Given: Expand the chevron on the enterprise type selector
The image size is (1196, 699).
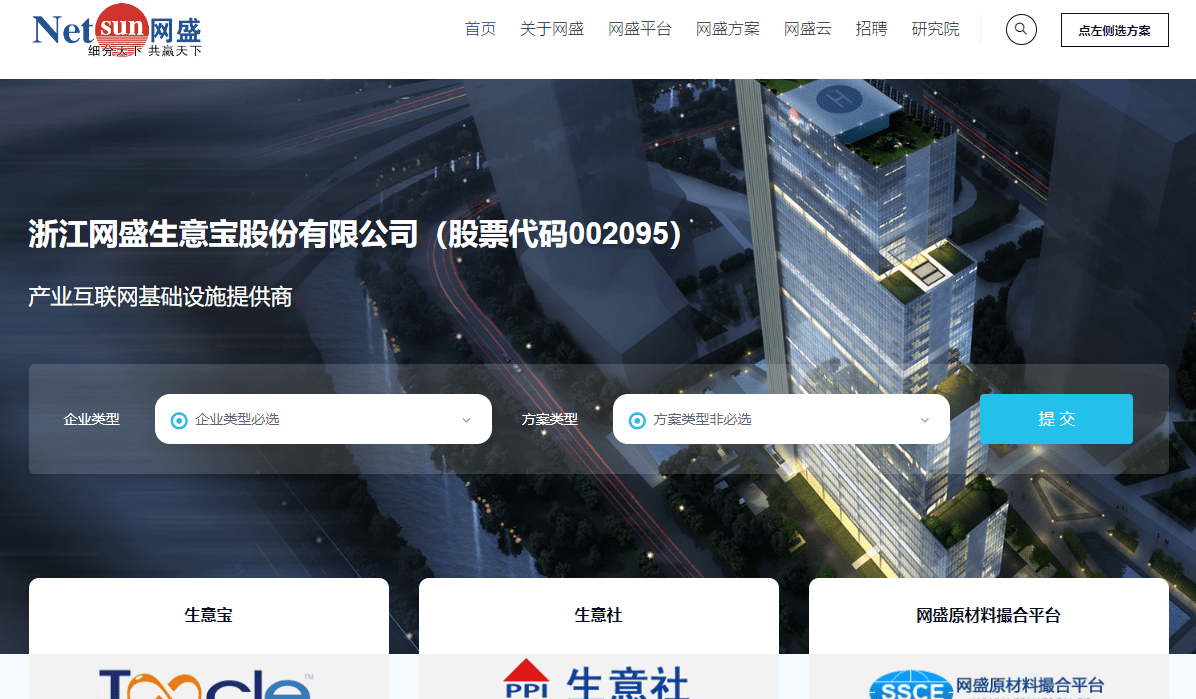Looking at the screenshot, I should click(466, 419).
